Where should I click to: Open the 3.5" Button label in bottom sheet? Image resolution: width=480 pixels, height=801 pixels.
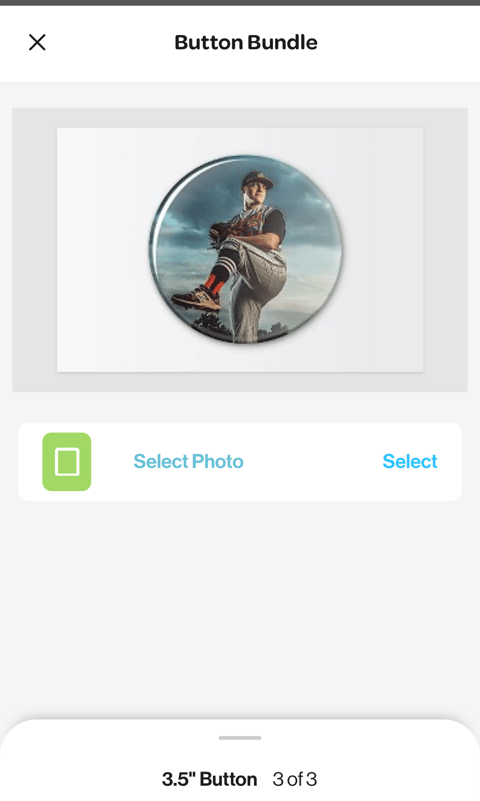coord(209,779)
